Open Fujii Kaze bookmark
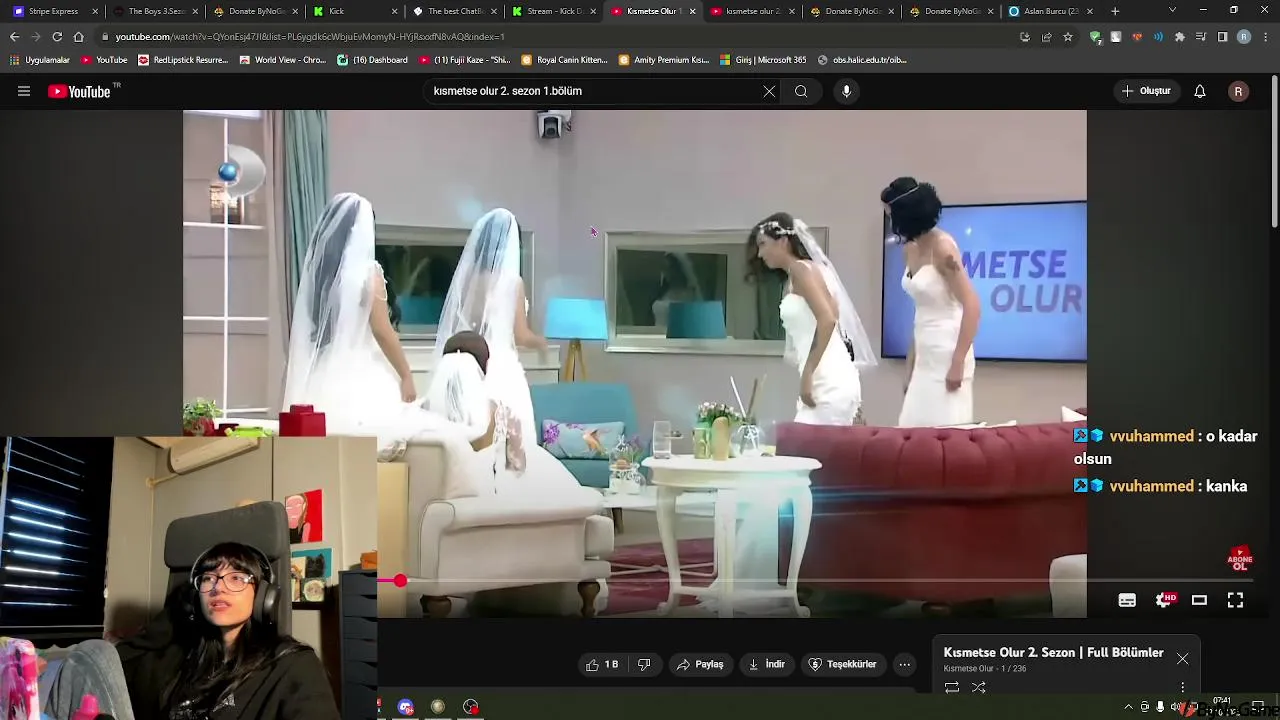This screenshot has height=720, width=1280. click(x=465, y=60)
